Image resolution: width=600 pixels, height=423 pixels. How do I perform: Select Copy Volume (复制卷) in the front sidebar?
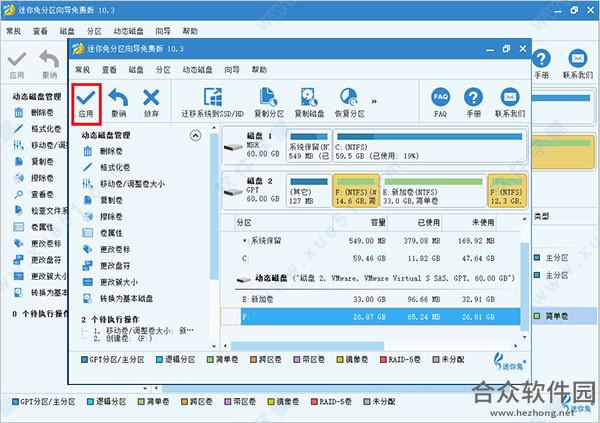tap(103, 200)
